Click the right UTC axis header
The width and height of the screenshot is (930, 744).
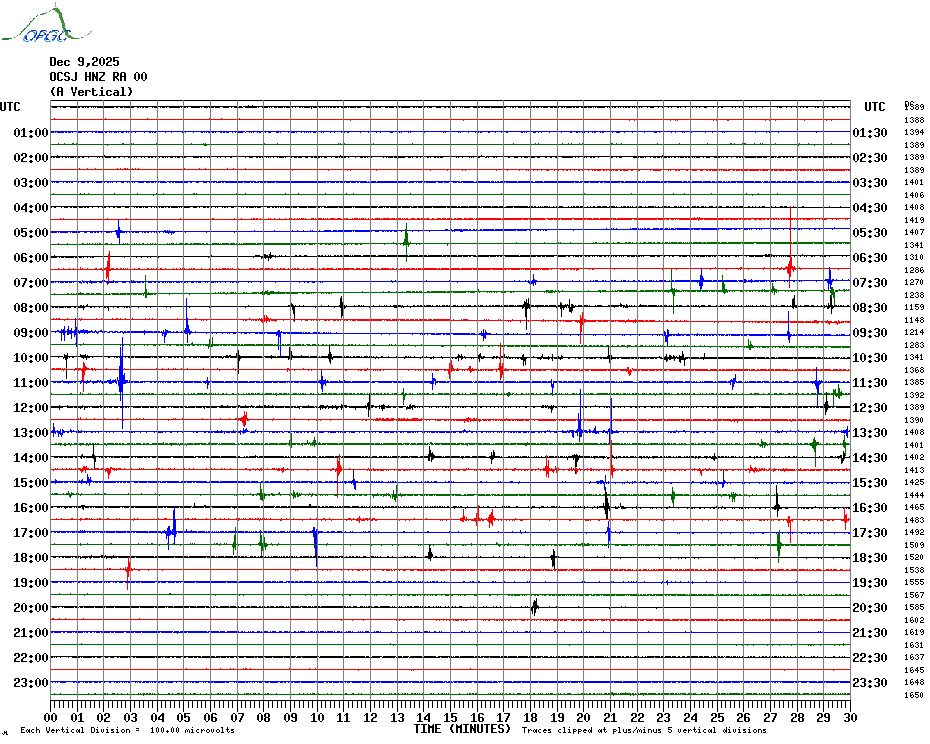[874, 107]
